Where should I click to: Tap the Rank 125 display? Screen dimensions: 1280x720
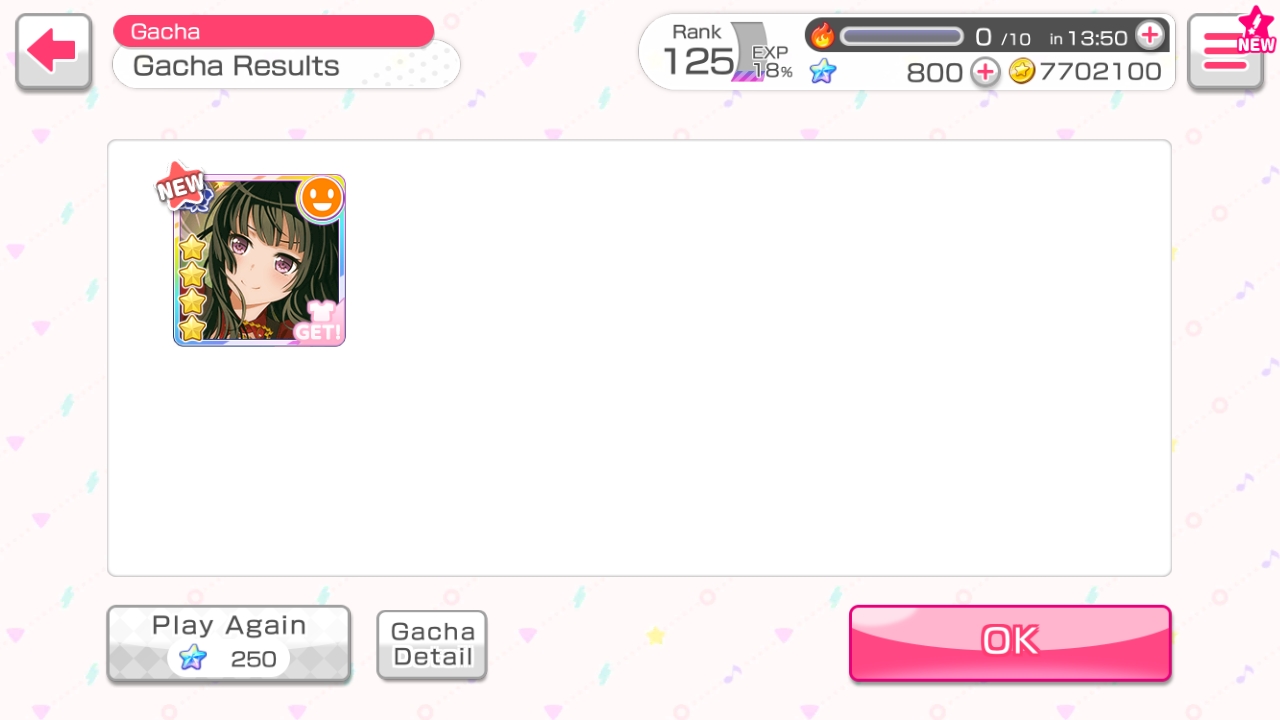698,51
